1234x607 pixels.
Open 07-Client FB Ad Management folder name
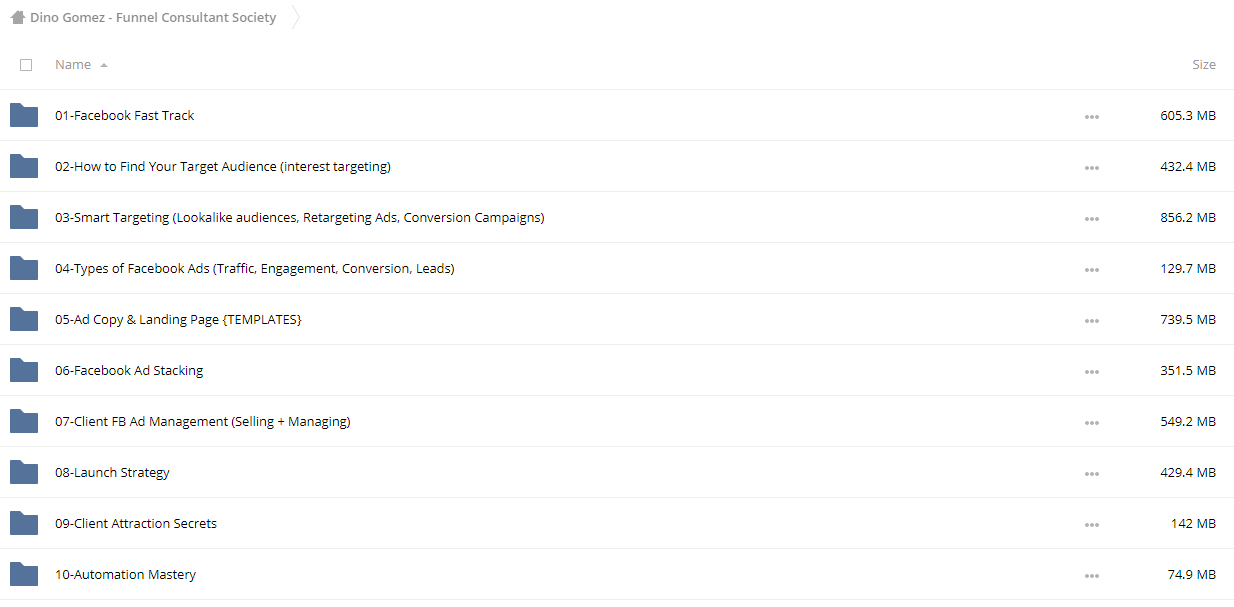203,422
